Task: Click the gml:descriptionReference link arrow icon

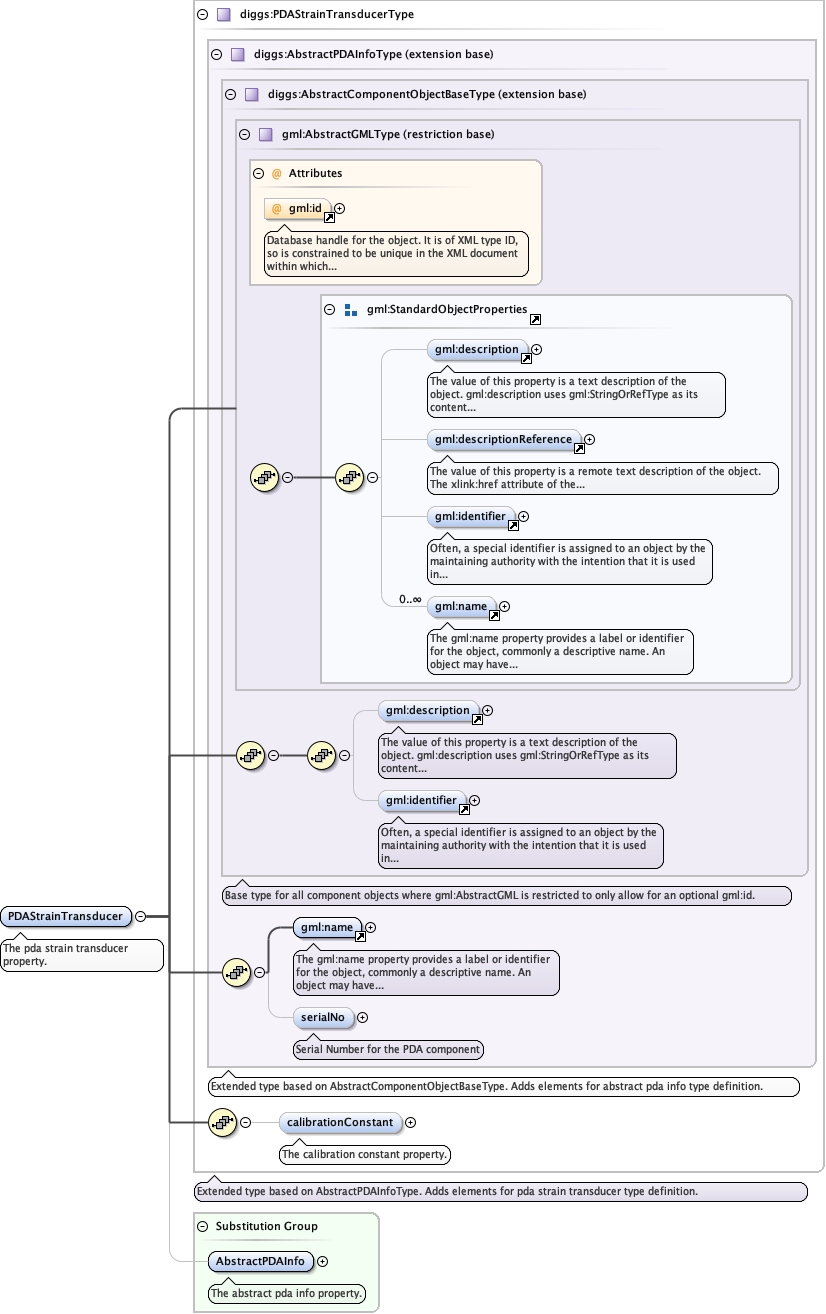Action: pos(578,448)
